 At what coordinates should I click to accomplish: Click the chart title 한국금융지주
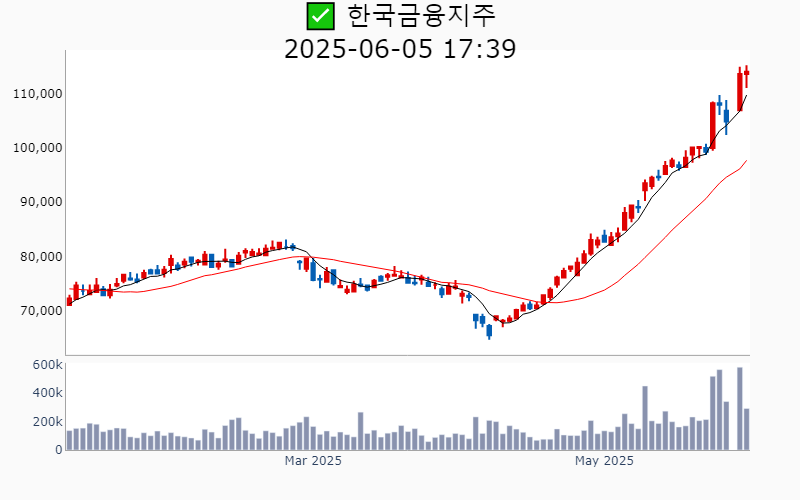point(421,16)
